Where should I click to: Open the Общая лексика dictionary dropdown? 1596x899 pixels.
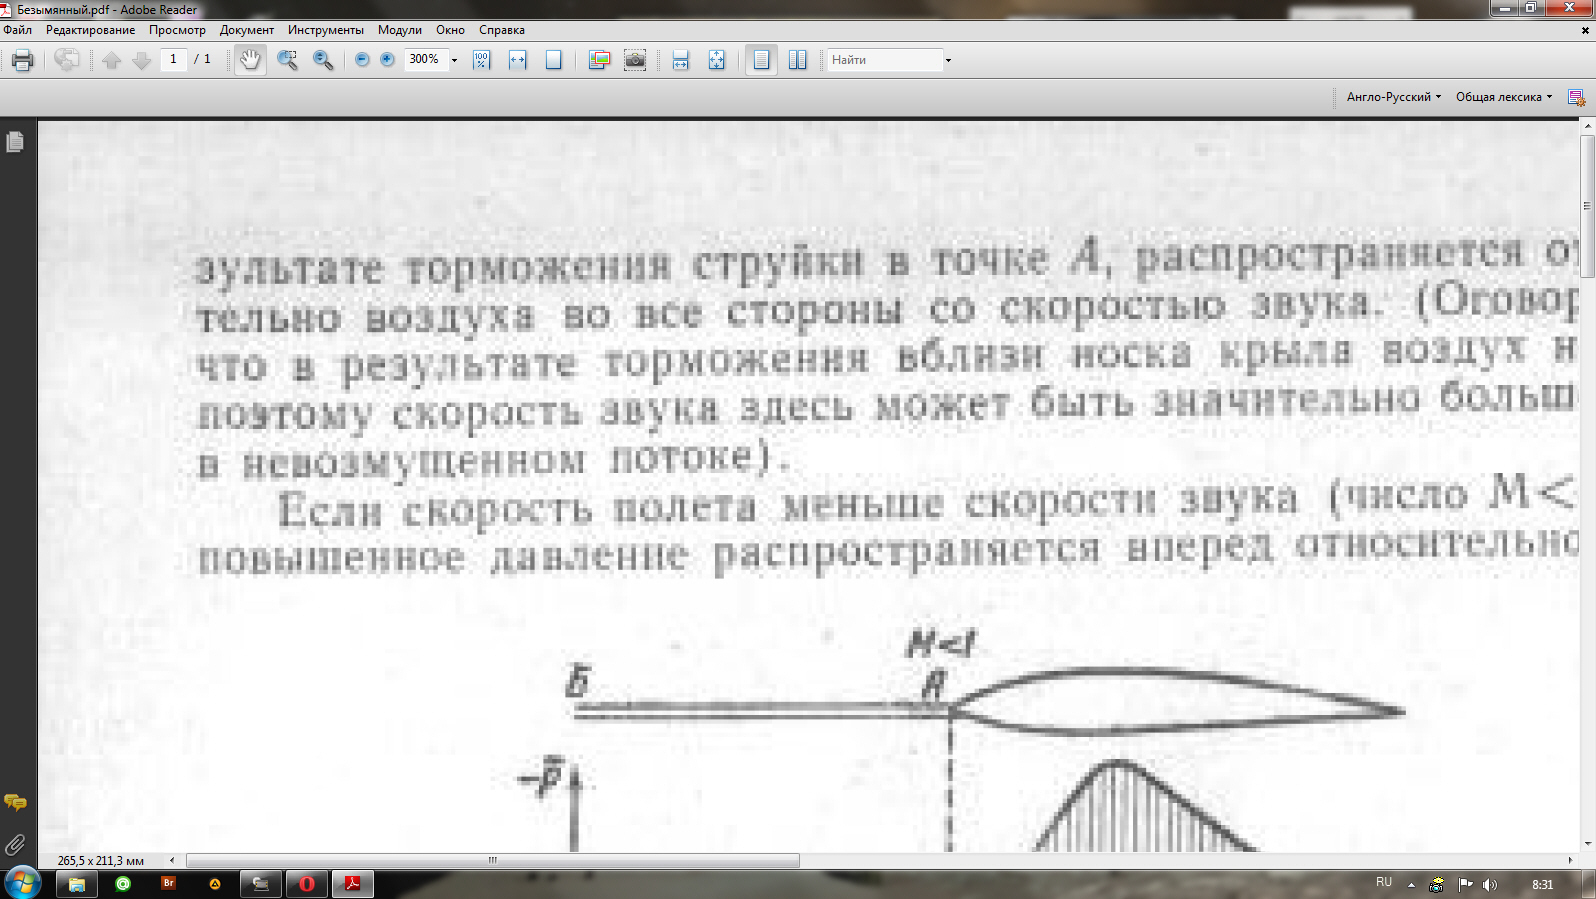click(1504, 97)
